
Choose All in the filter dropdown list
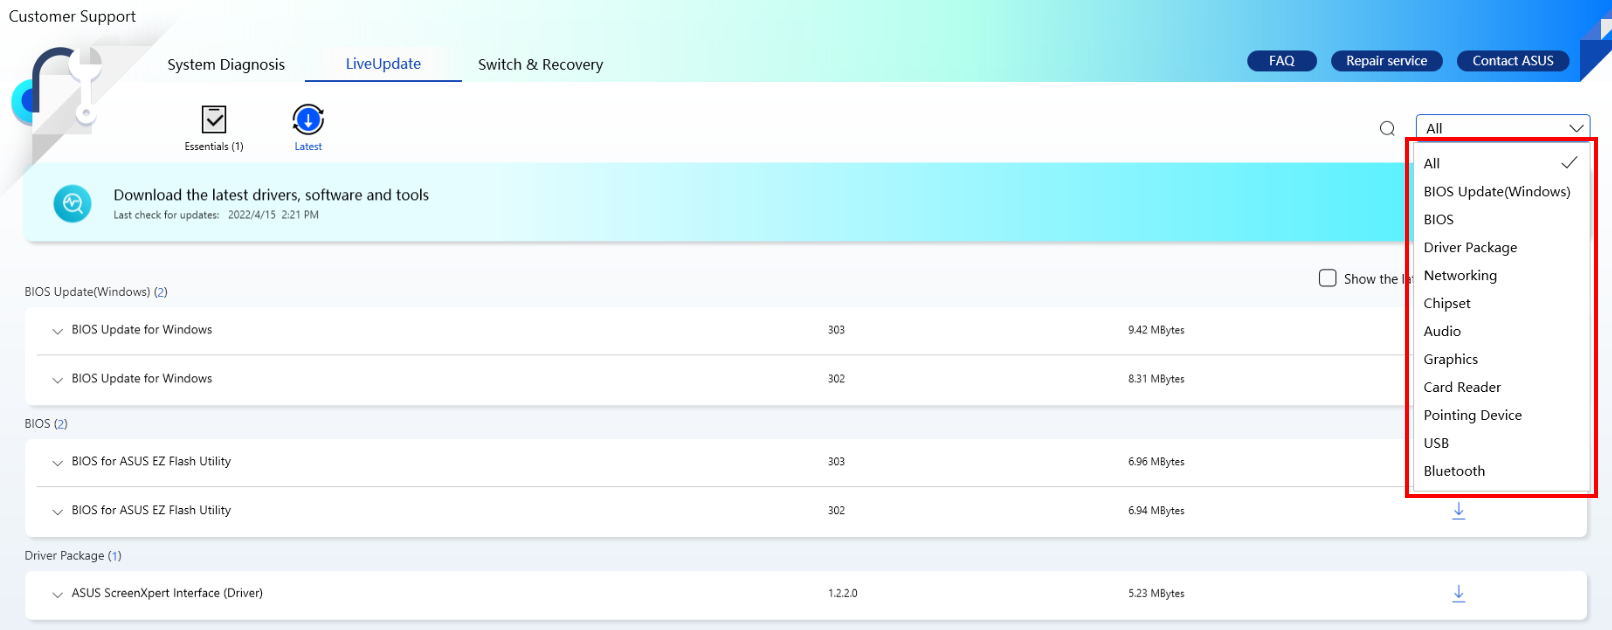(x=1500, y=163)
